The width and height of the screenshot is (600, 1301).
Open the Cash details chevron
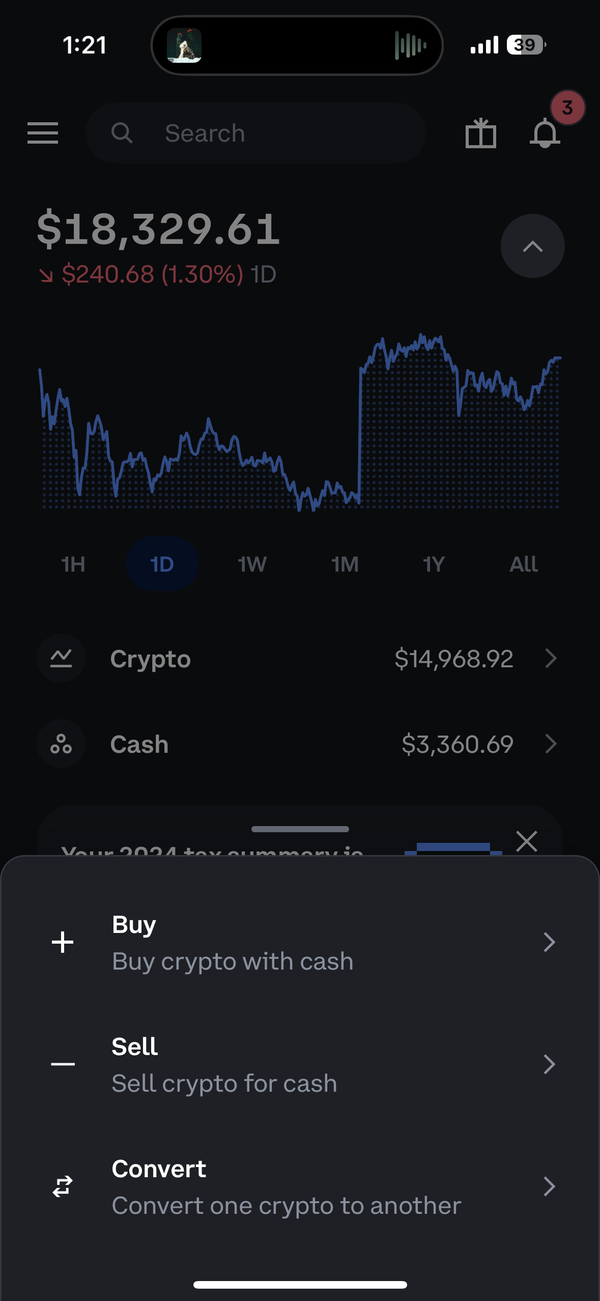coord(550,744)
